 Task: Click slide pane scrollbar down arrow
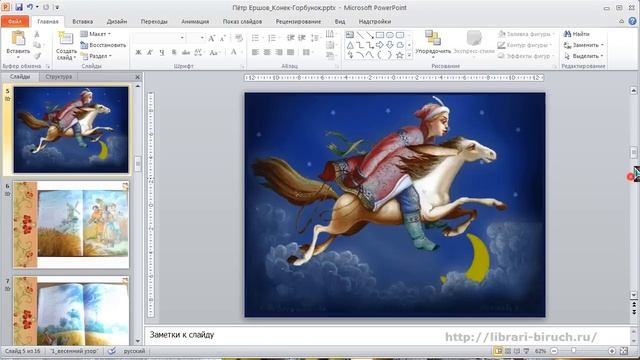click(138, 341)
